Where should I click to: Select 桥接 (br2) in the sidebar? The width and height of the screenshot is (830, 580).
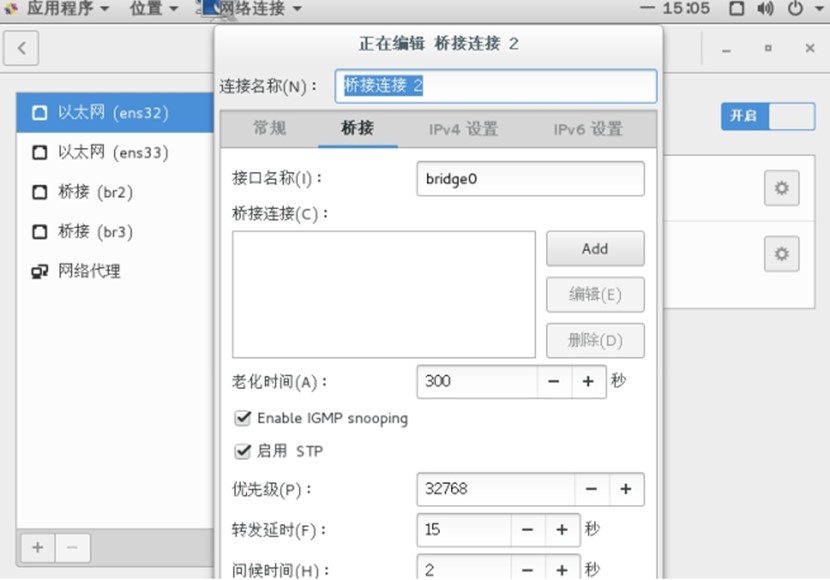[x=95, y=192]
